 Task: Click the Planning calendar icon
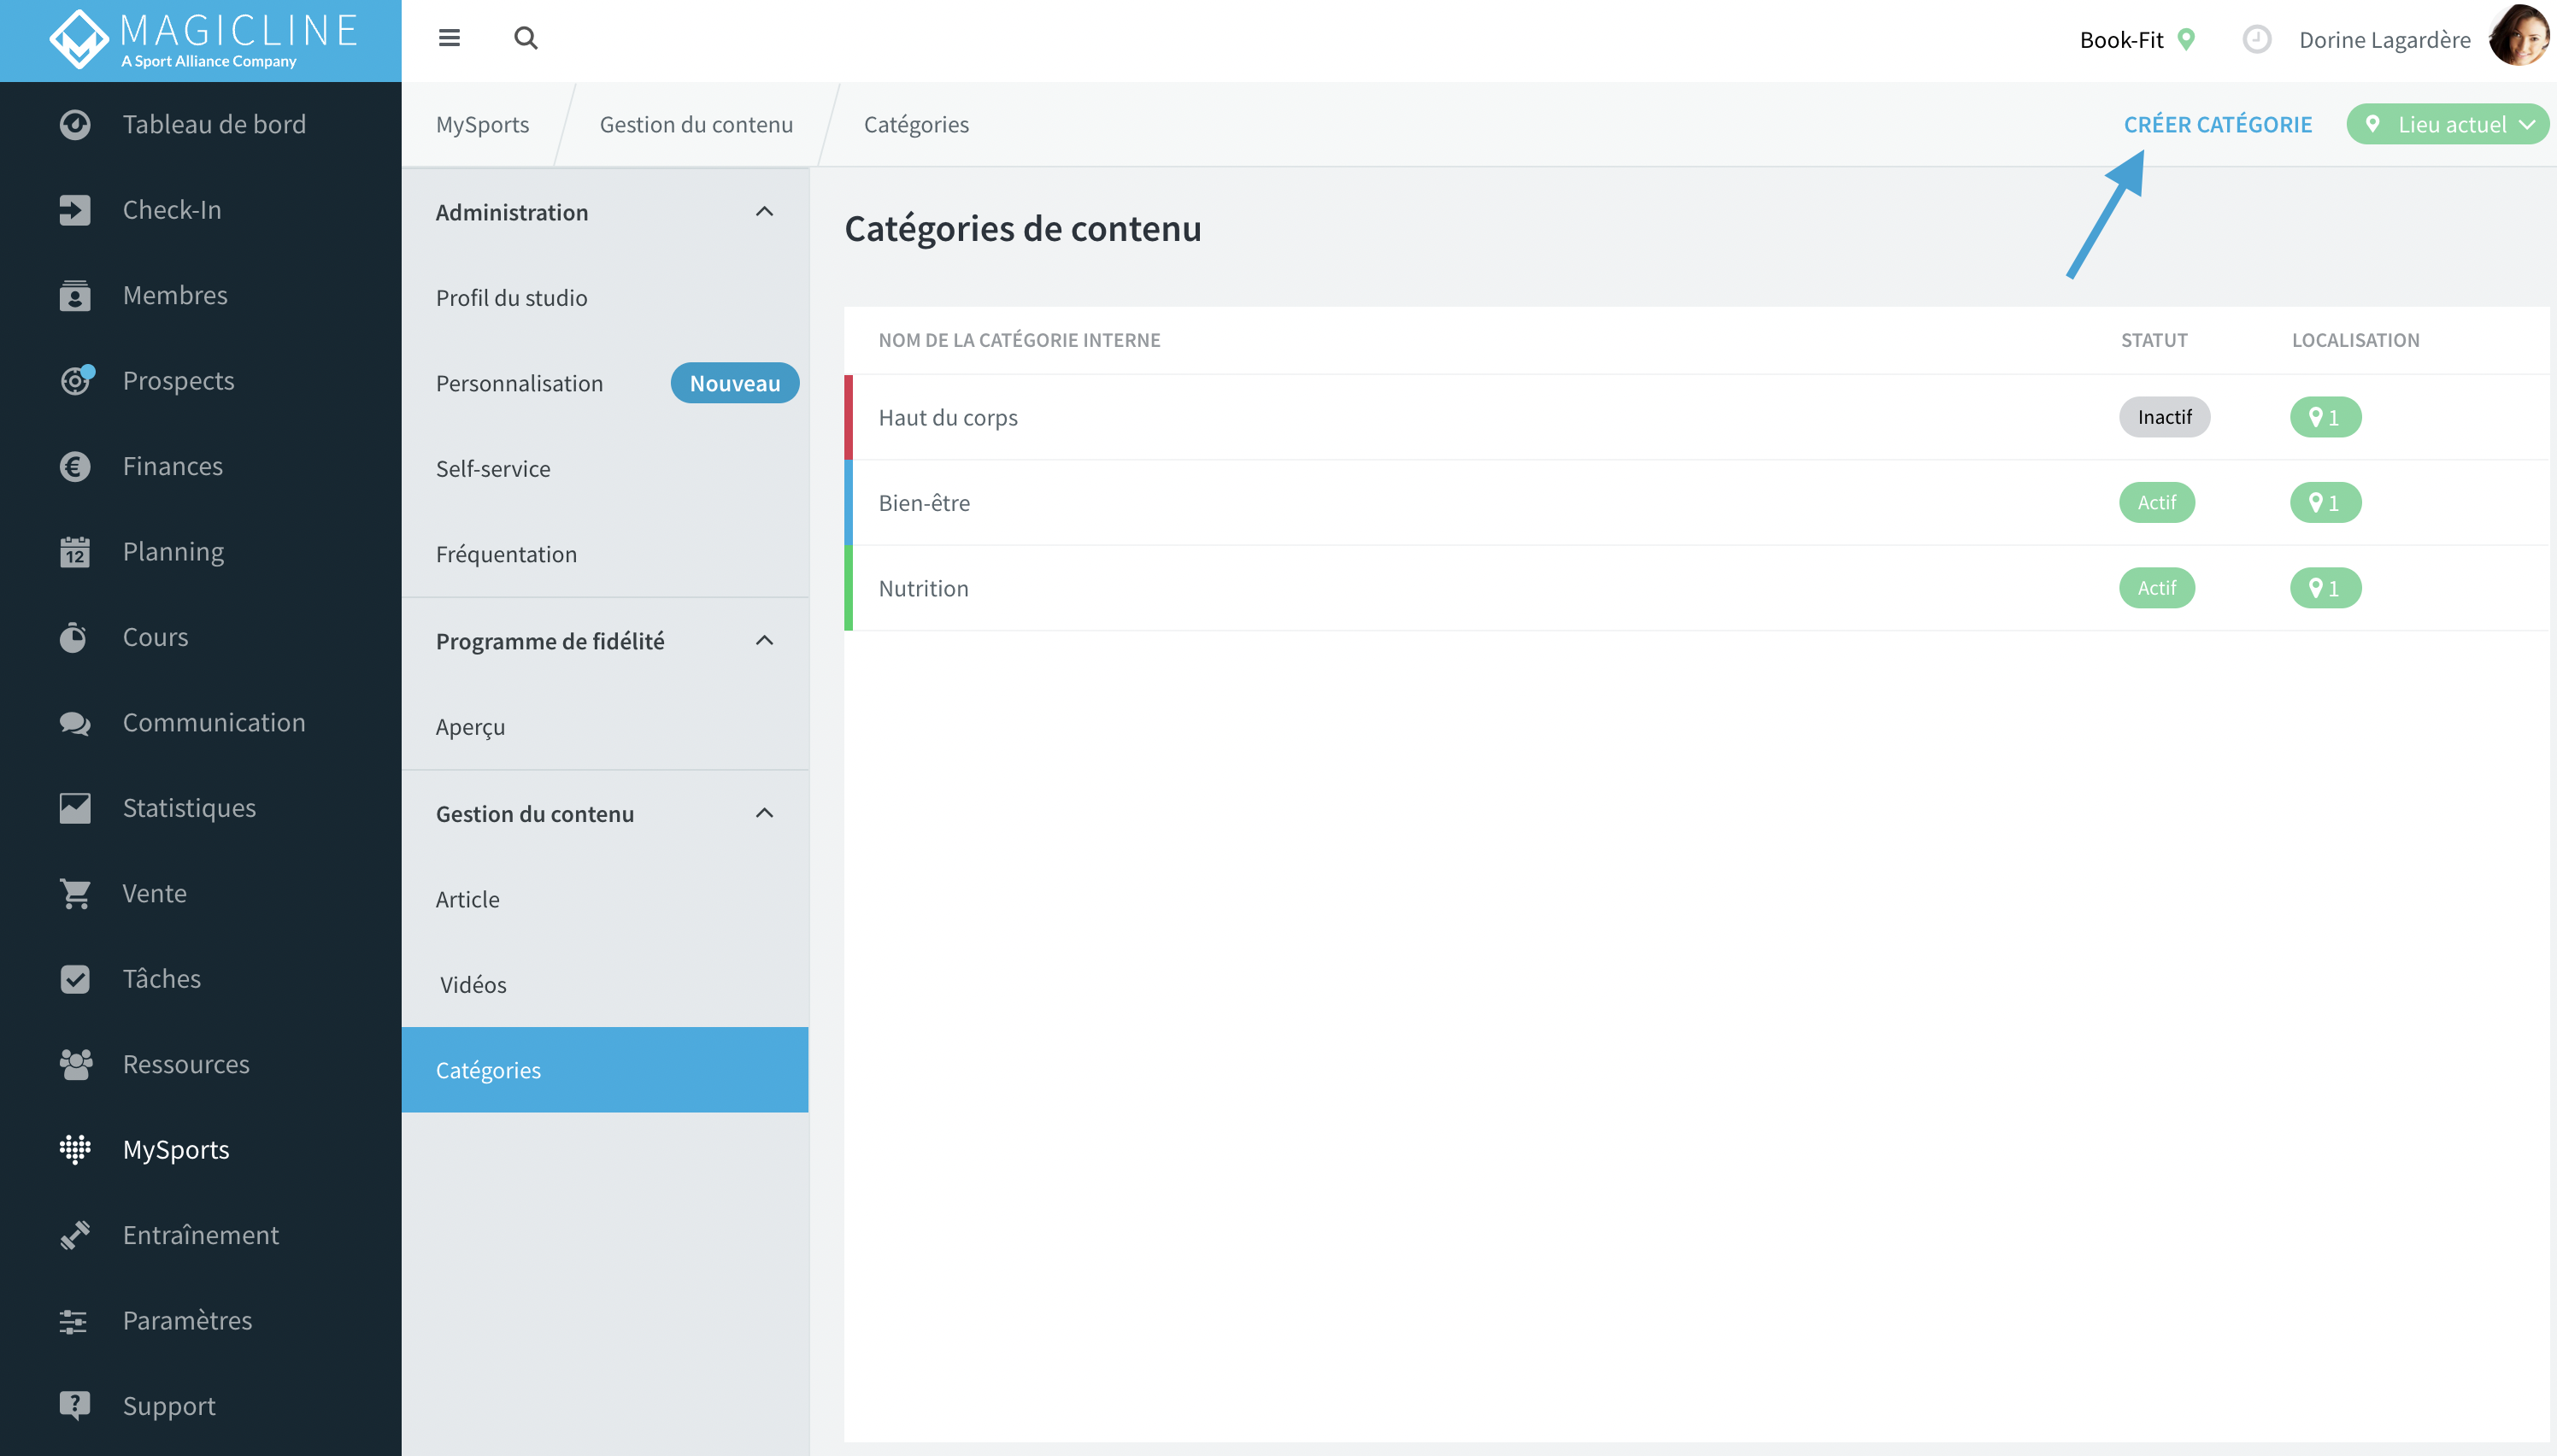(75, 552)
